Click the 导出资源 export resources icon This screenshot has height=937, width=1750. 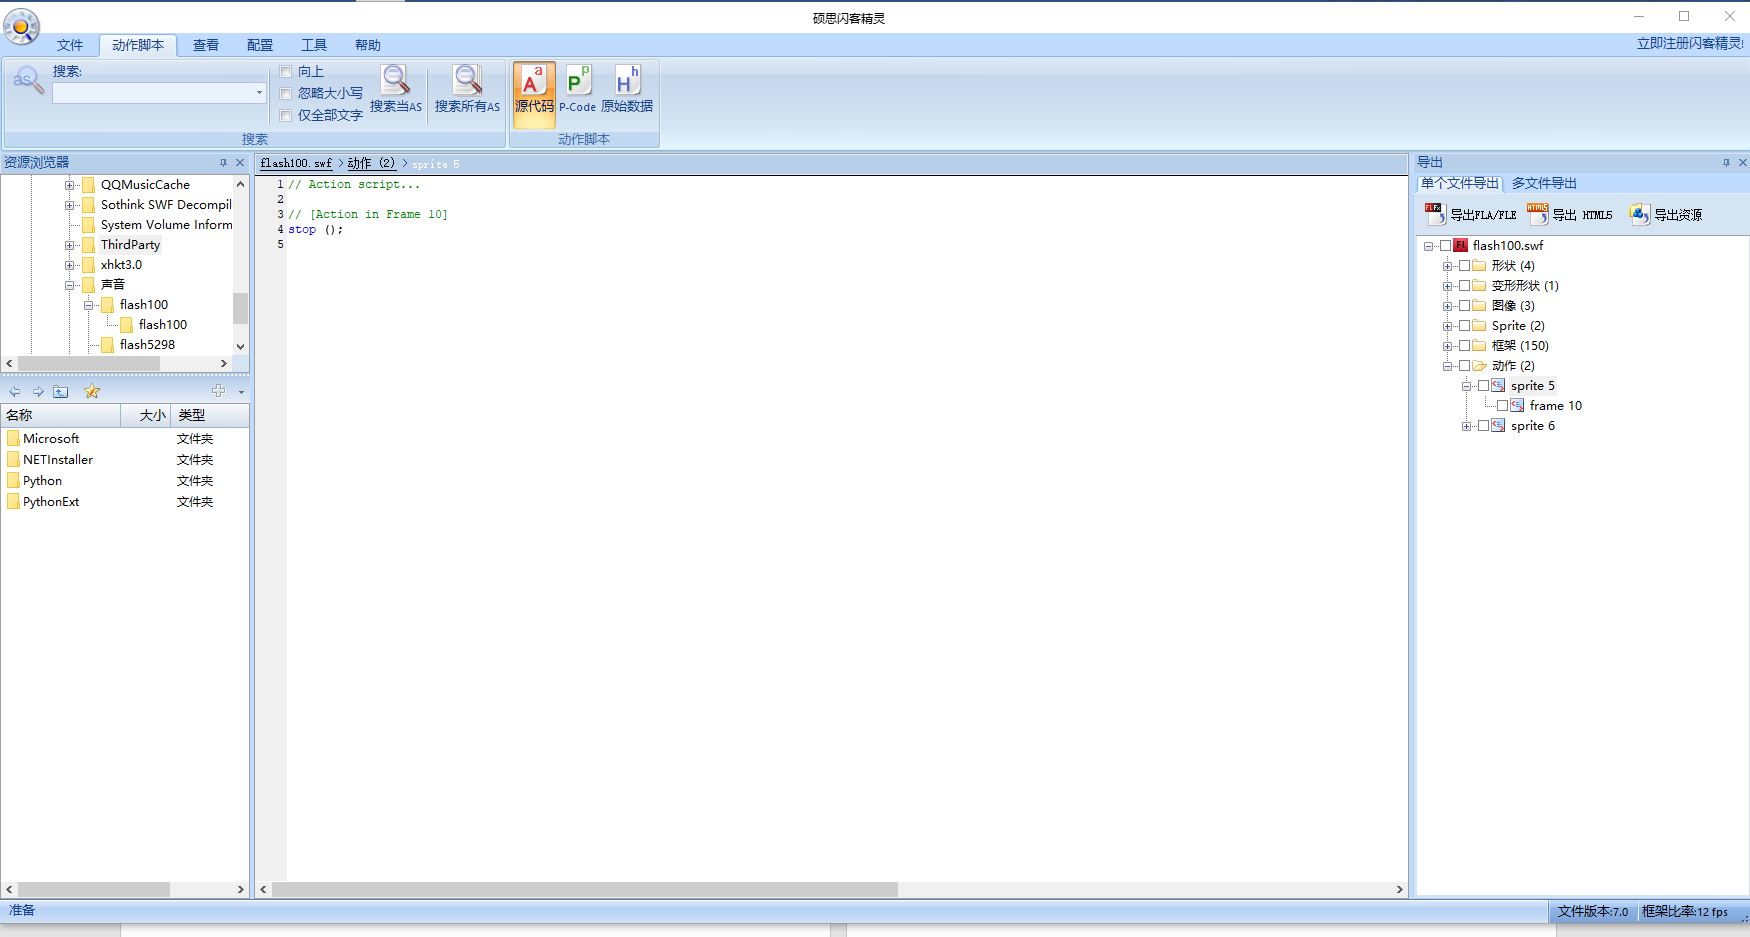click(1640, 214)
